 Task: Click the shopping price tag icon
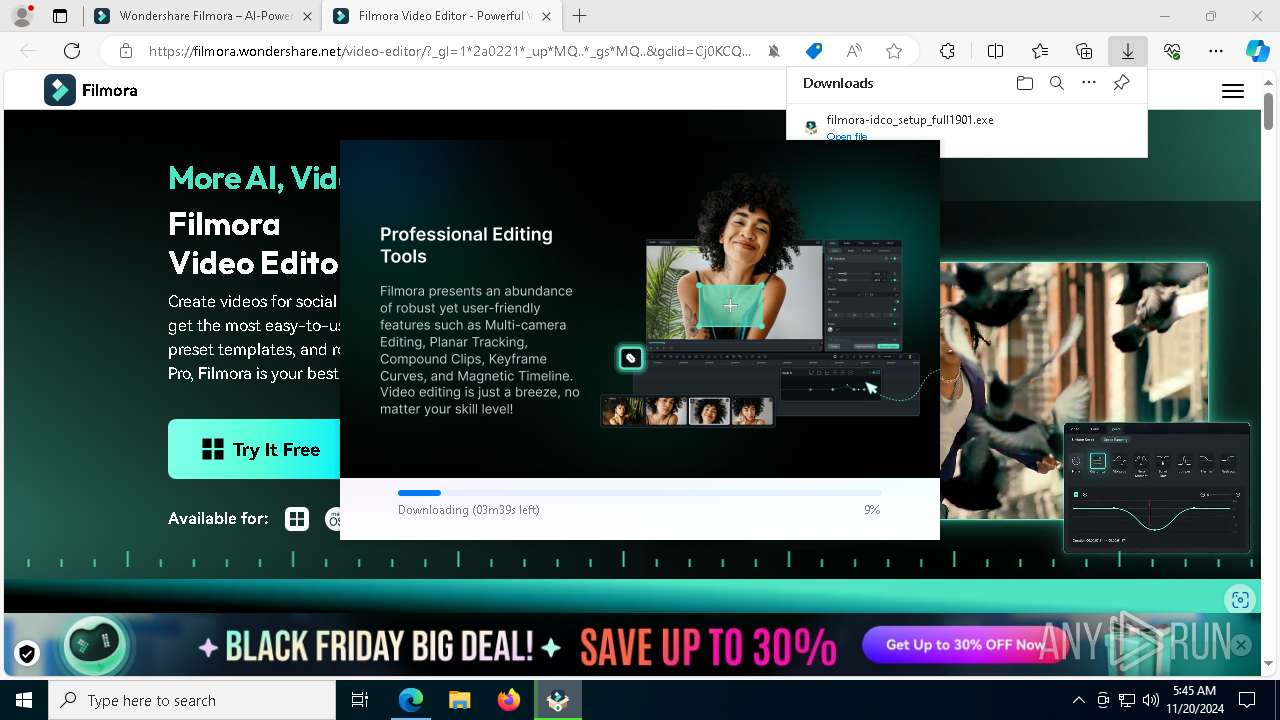[x=814, y=51]
